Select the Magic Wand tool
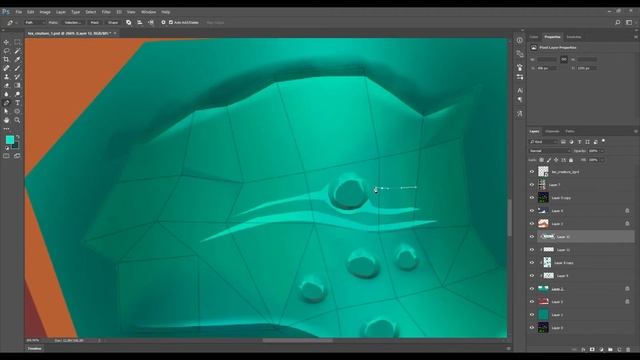 [17, 51]
